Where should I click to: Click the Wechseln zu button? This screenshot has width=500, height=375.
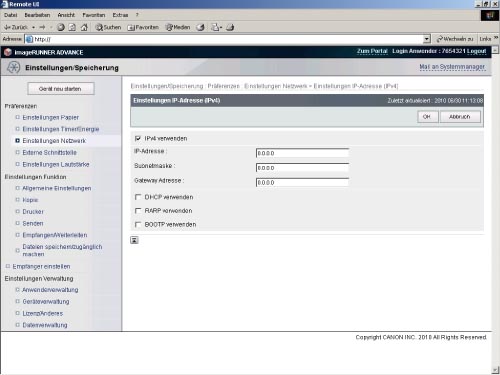[455, 39]
